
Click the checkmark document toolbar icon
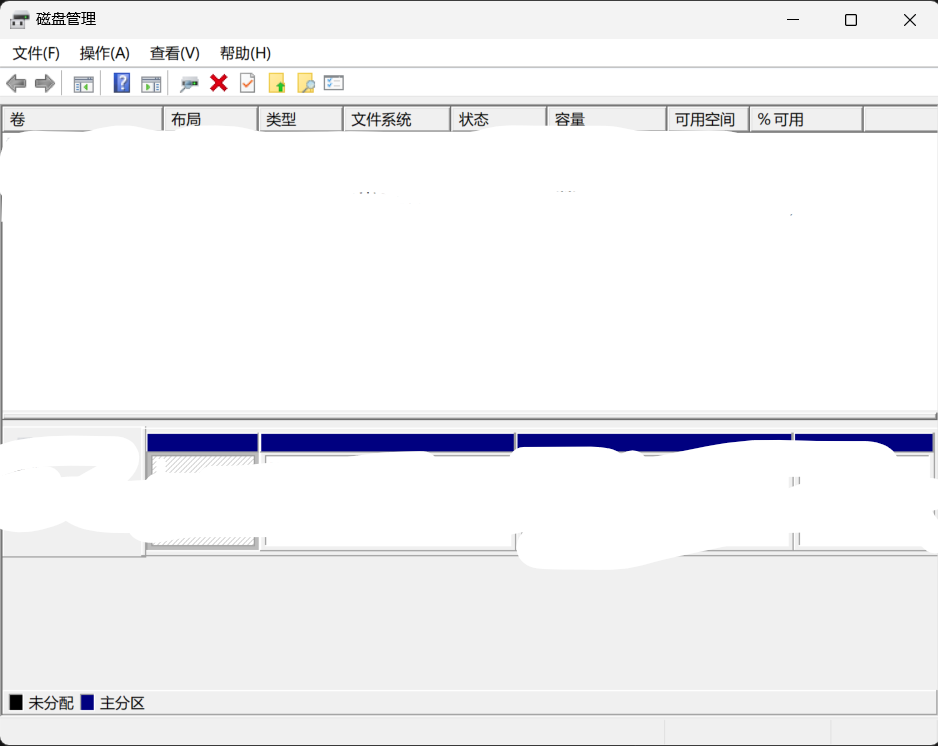click(x=246, y=83)
